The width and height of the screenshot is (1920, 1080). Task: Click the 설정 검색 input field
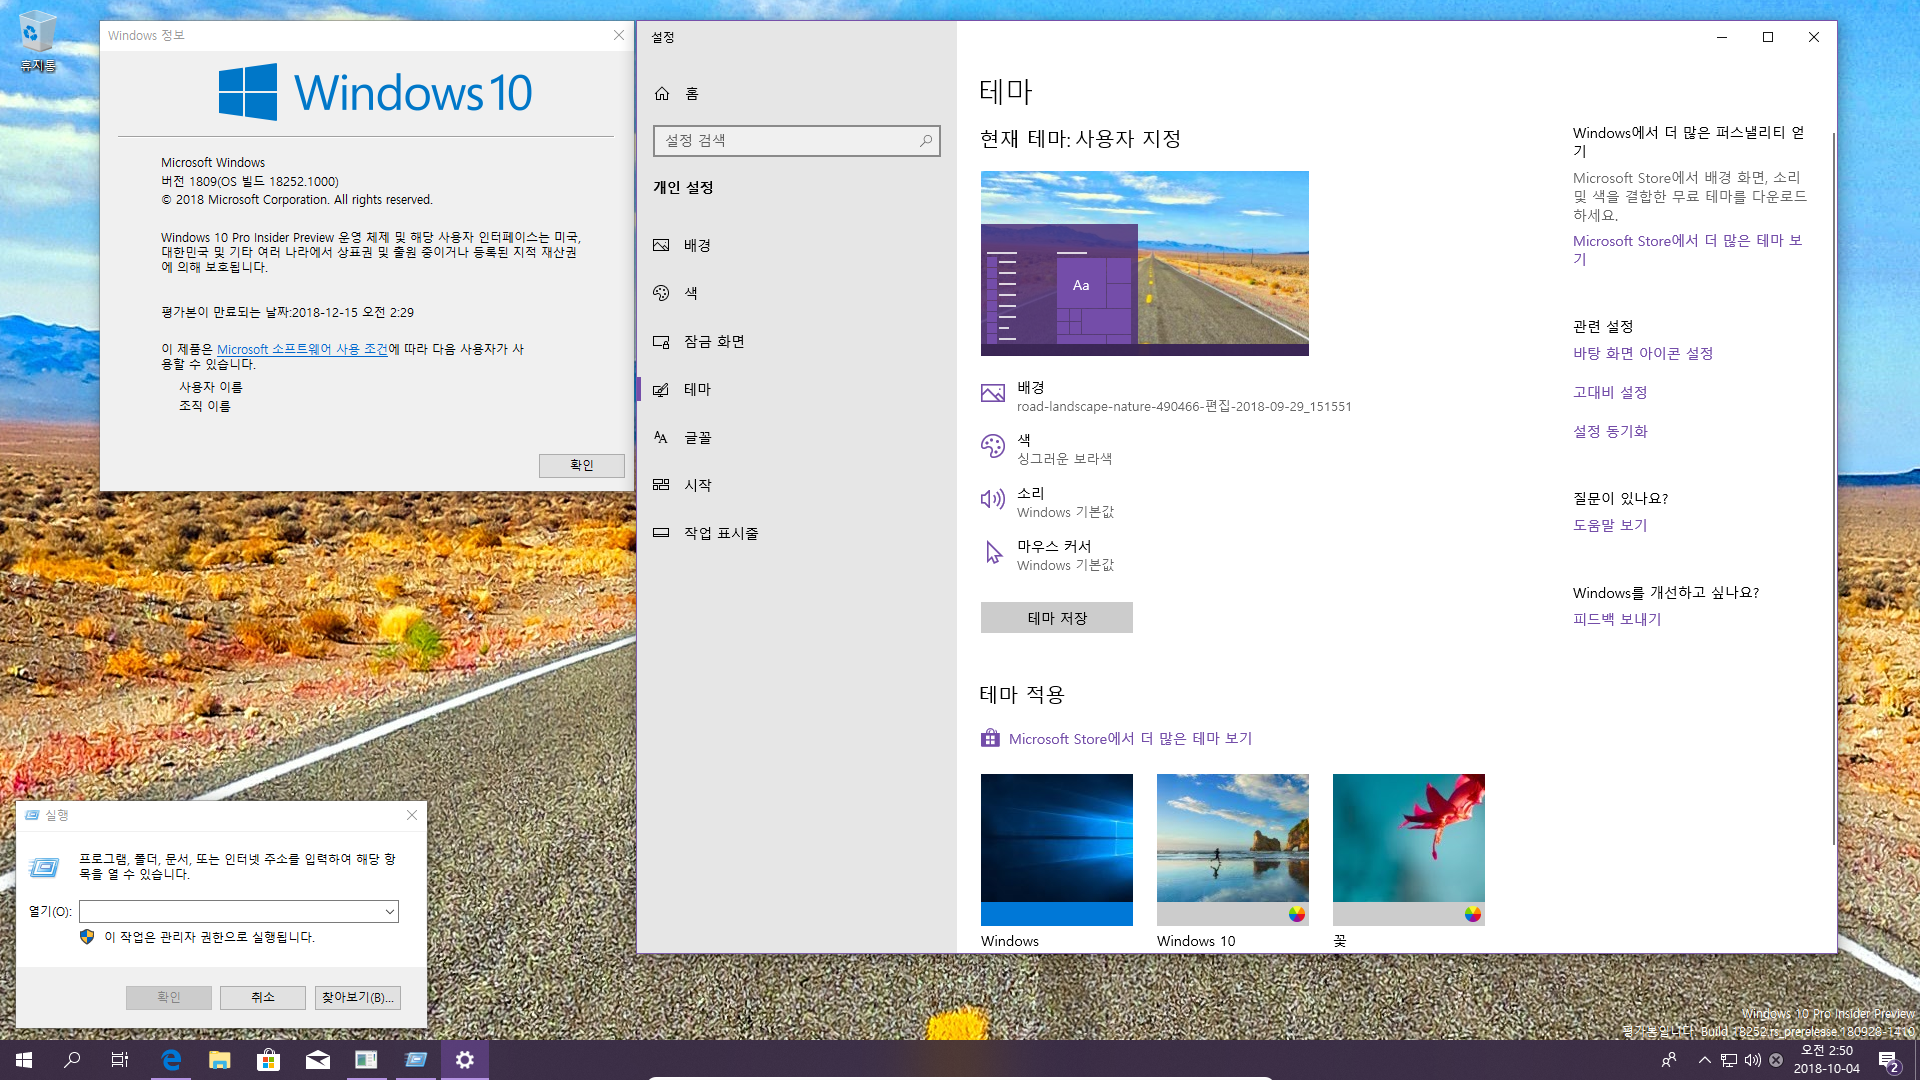point(797,141)
